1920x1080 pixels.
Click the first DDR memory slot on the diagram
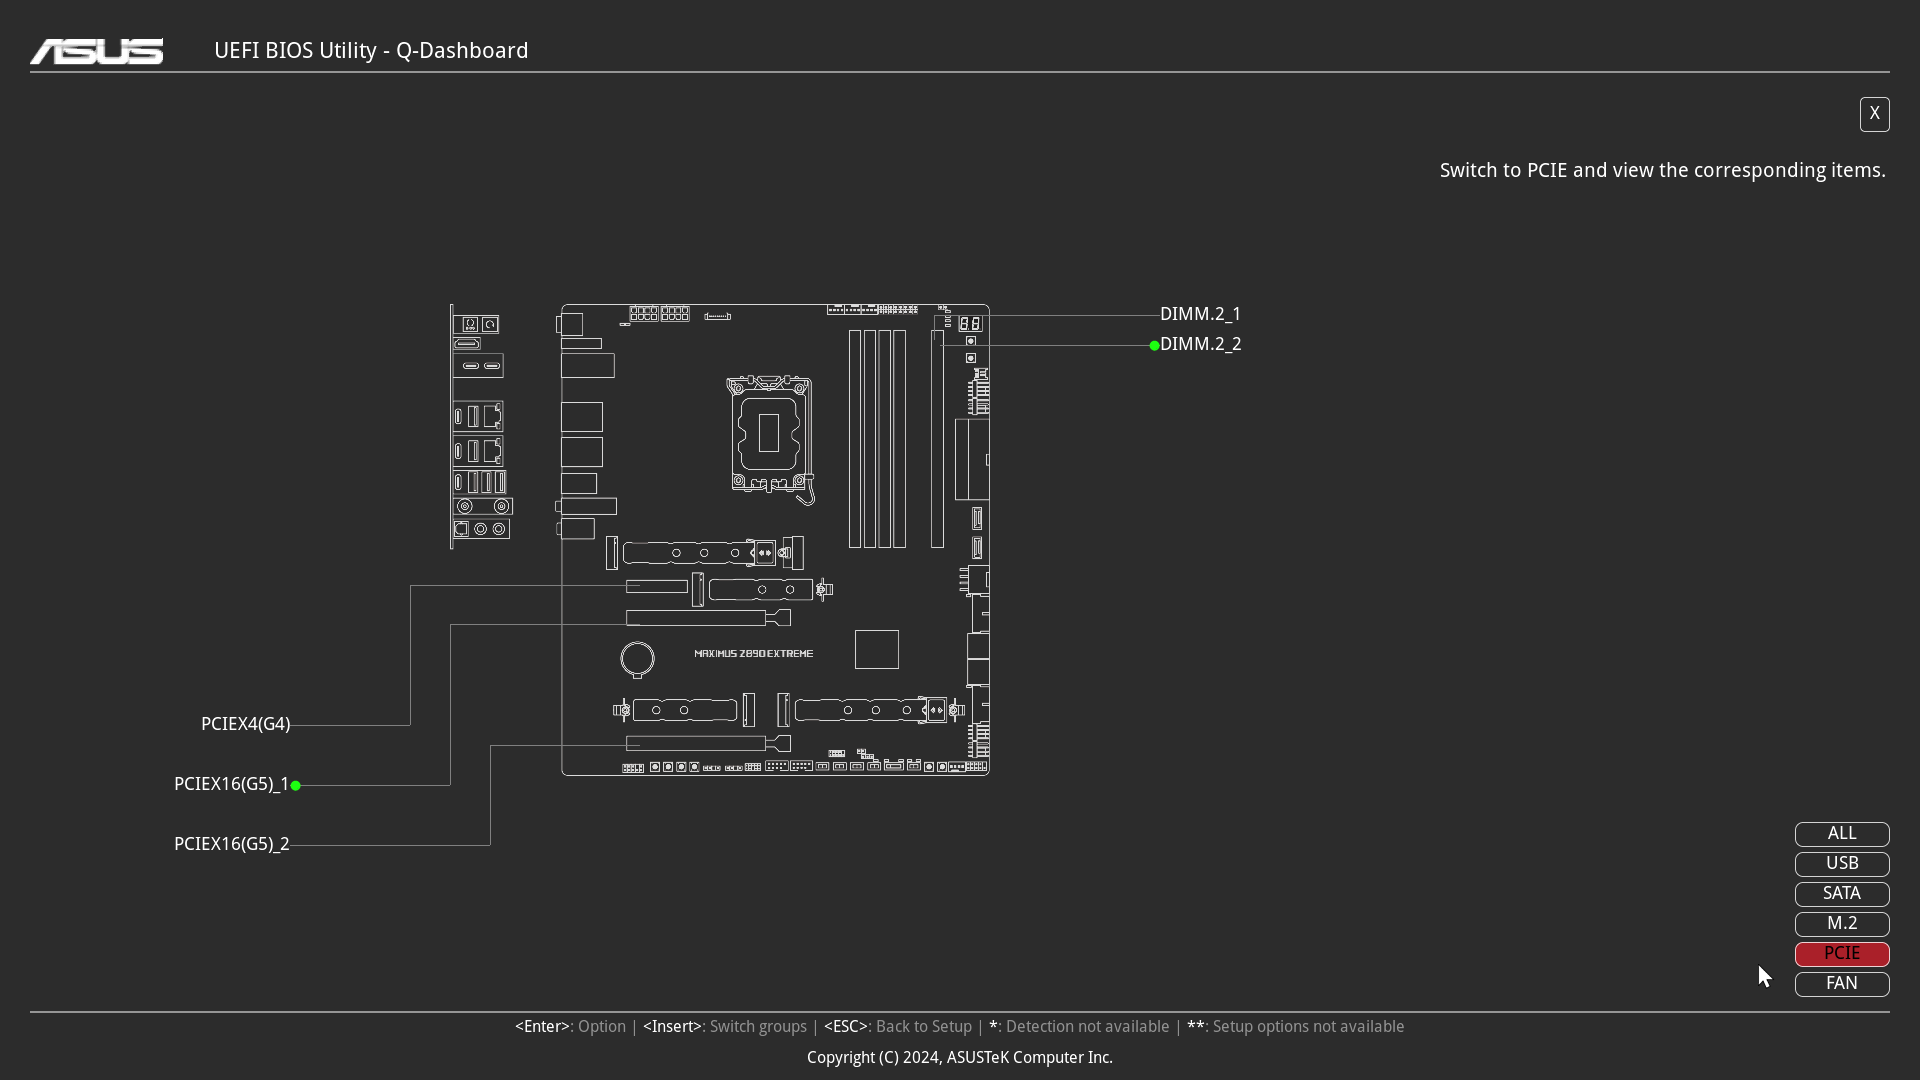[x=855, y=439]
